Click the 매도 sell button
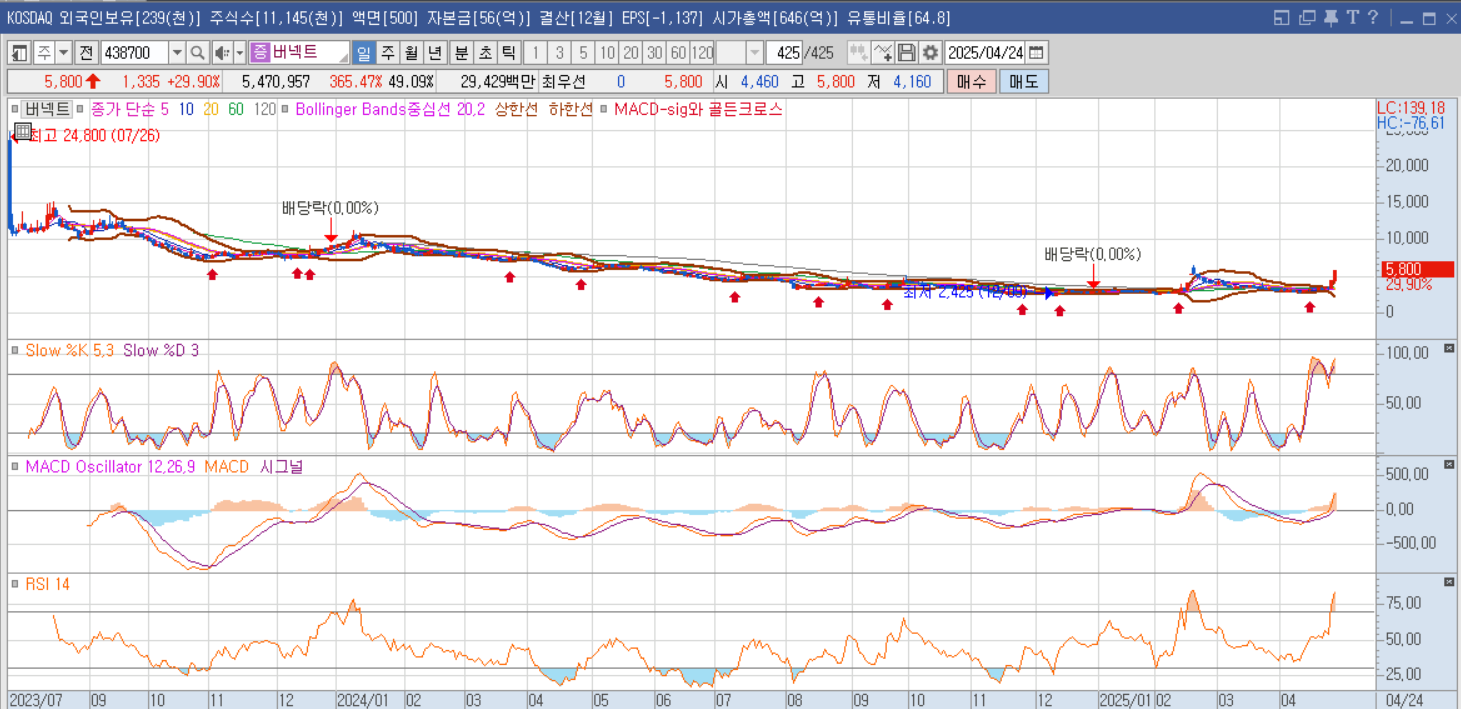This screenshot has height=709, width=1461. coord(1024,82)
